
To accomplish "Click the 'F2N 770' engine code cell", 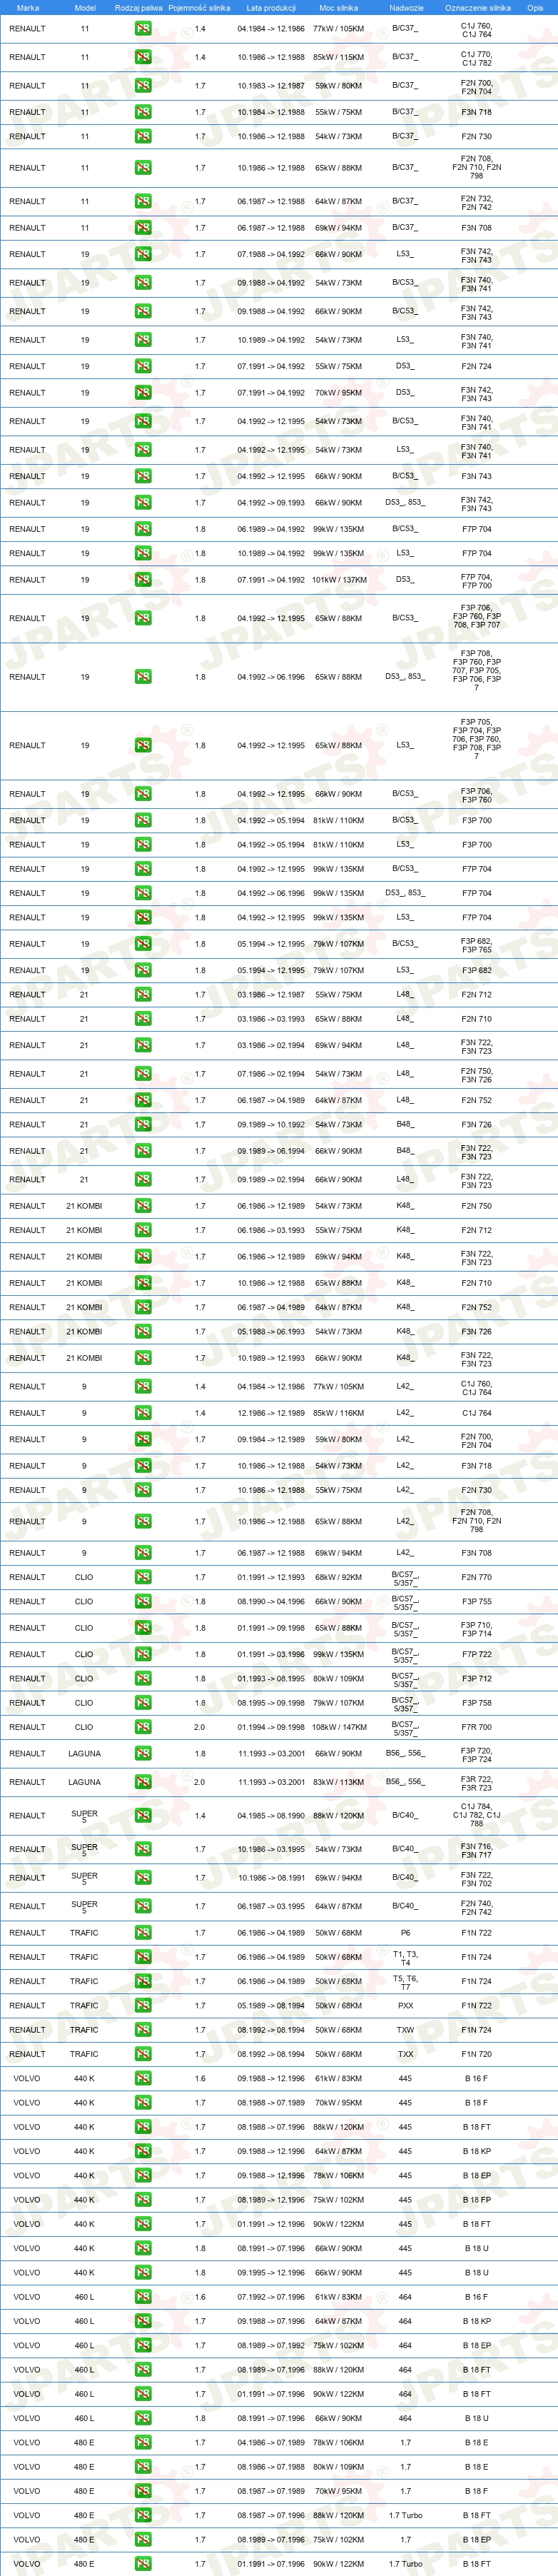I will [x=476, y=1577].
